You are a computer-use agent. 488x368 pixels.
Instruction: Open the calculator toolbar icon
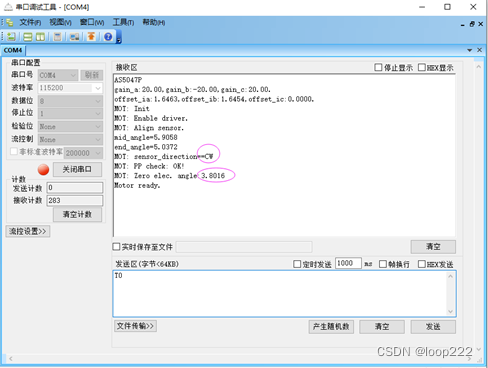click(x=58, y=37)
